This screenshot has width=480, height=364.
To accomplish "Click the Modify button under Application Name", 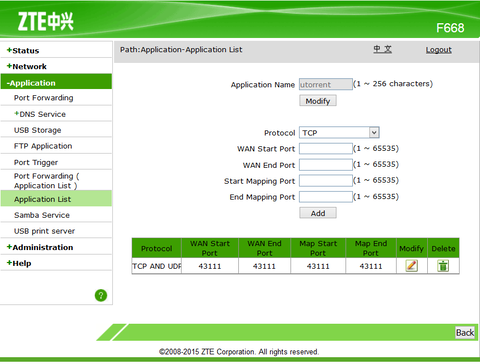I will point(318,101).
